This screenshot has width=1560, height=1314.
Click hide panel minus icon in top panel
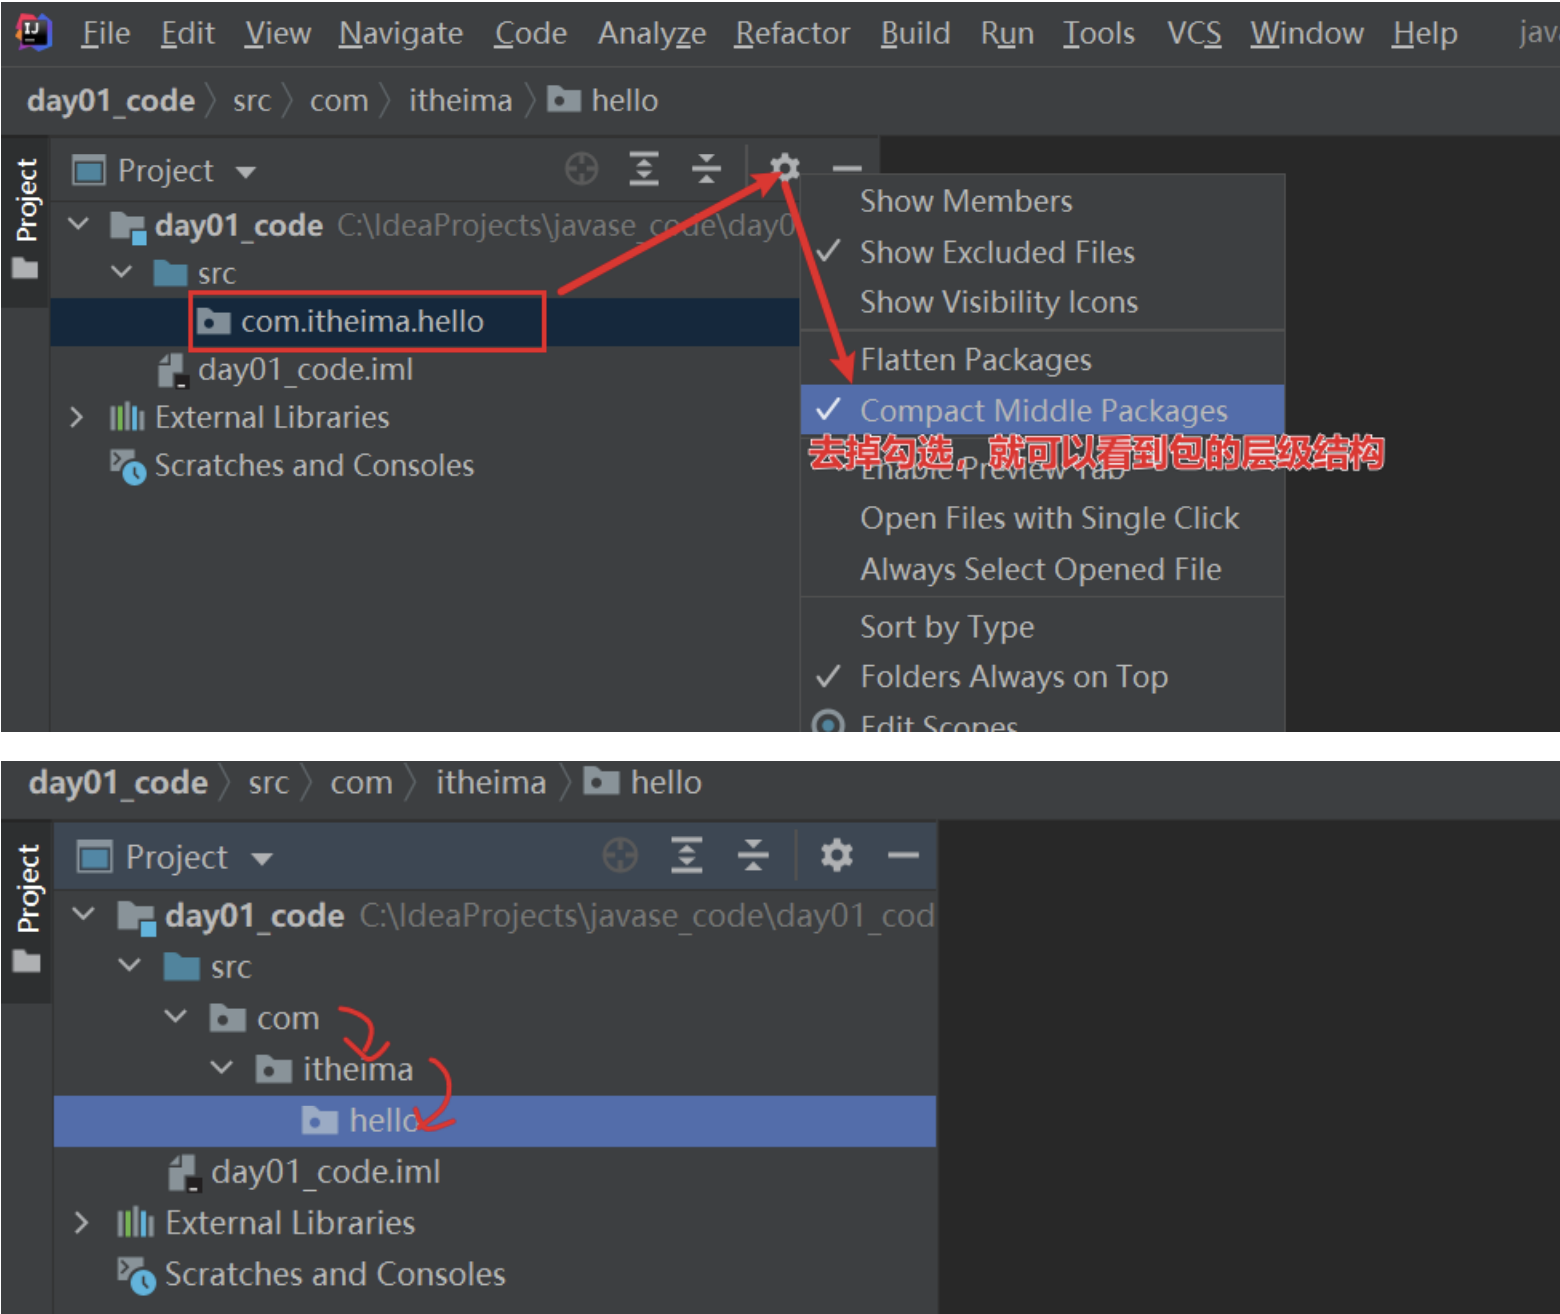click(847, 169)
